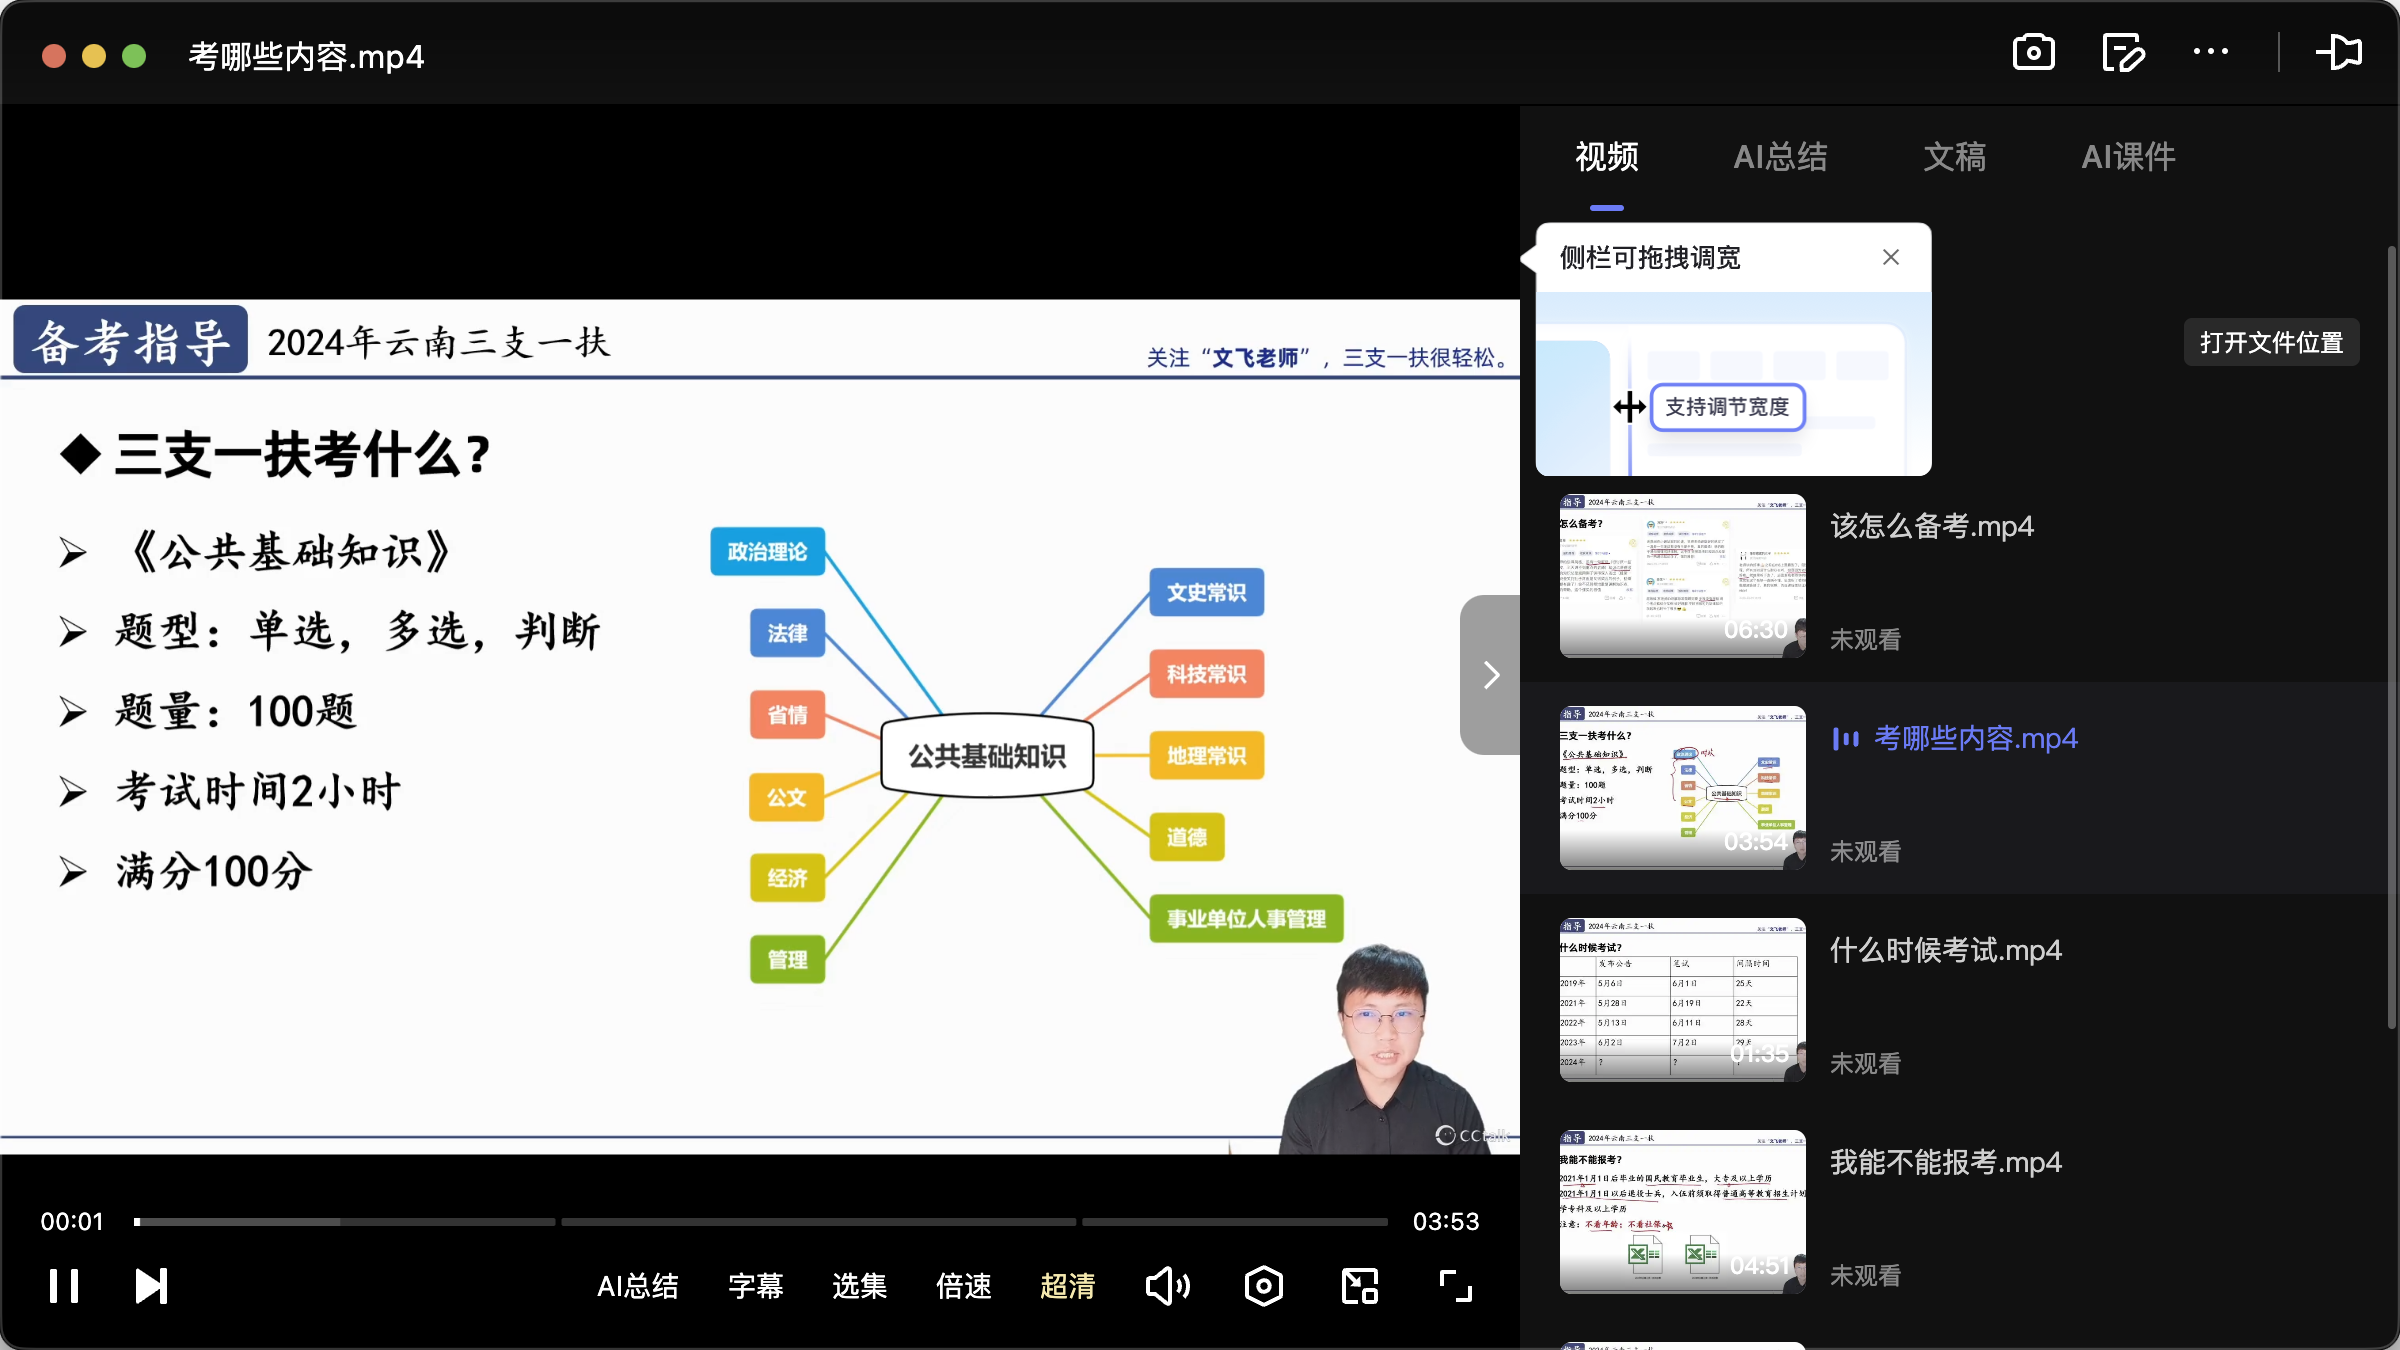Enable picture-in-picture mode

click(1358, 1285)
